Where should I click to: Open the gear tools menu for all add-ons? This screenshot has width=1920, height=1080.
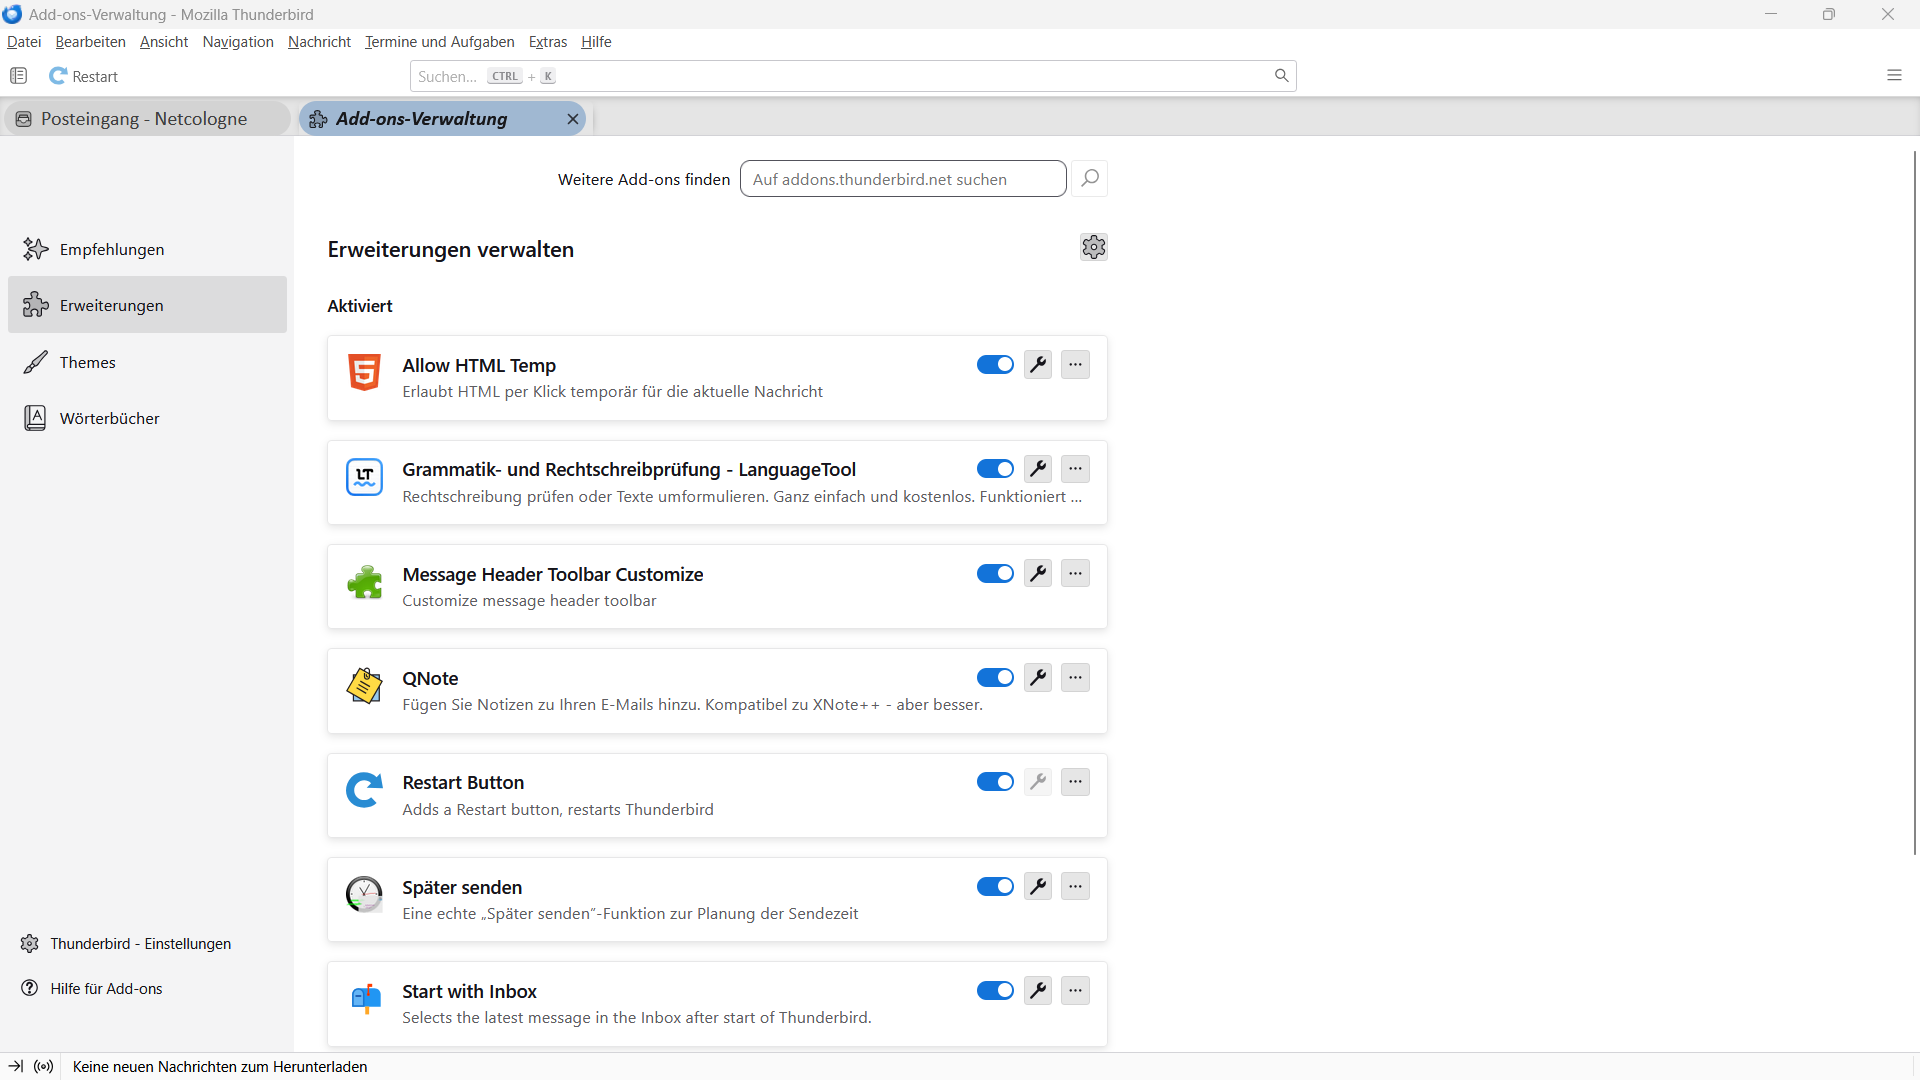click(x=1093, y=247)
